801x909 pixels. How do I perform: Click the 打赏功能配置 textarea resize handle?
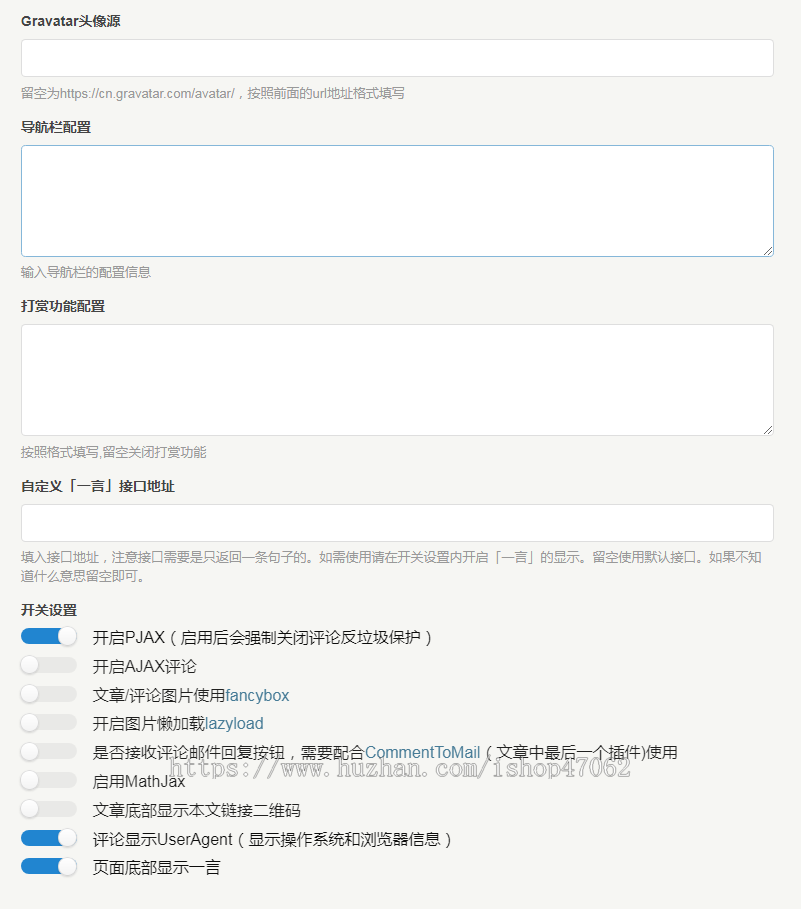767,430
